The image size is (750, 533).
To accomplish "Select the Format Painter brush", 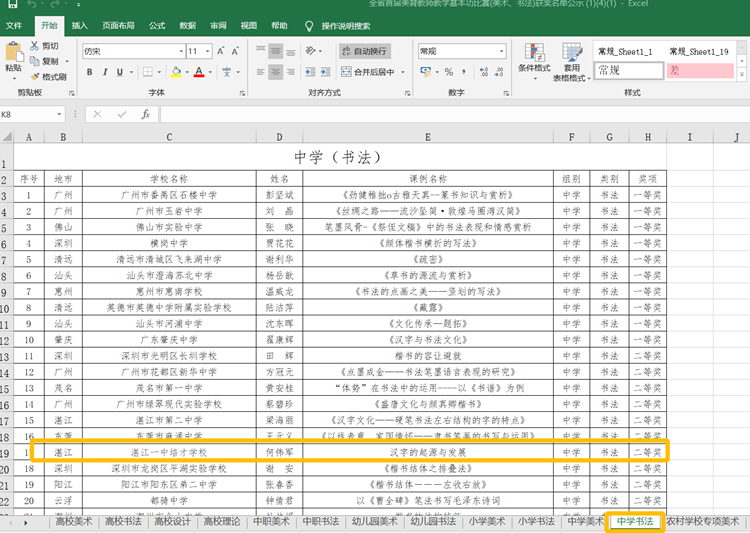I will click(34, 77).
